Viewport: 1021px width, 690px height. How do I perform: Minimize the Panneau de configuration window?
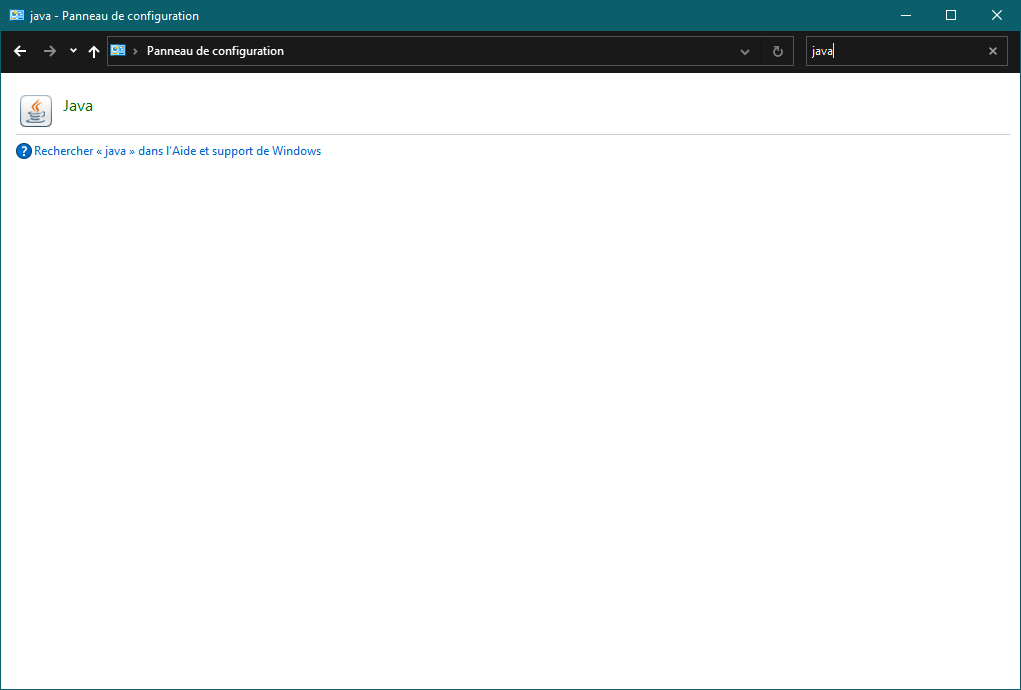pos(906,15)
